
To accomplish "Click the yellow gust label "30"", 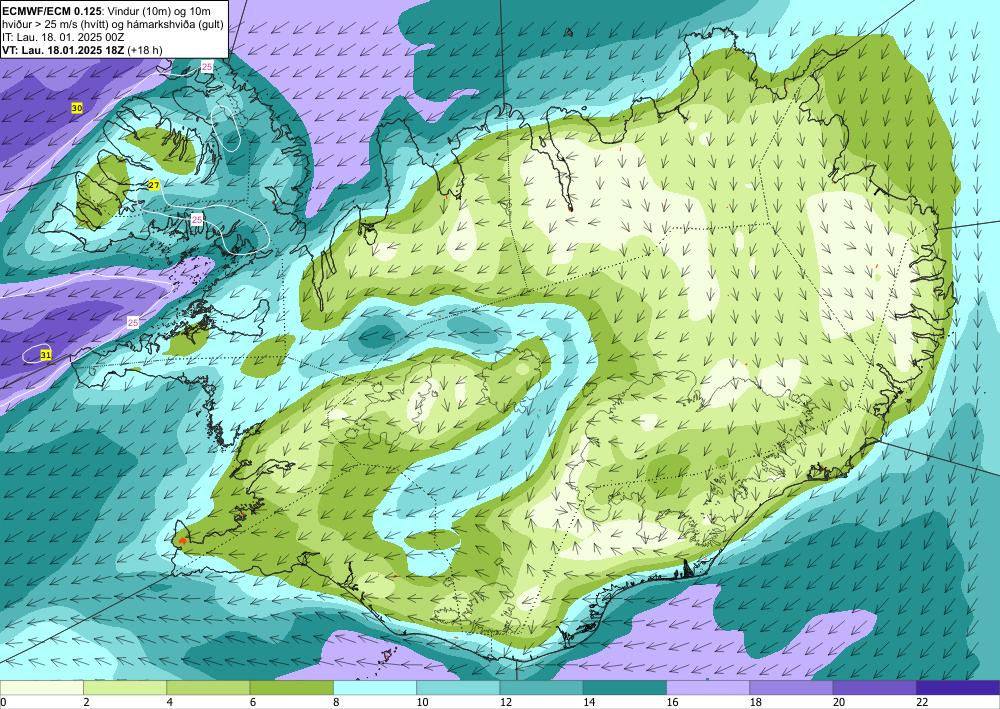I will (77, 108).
